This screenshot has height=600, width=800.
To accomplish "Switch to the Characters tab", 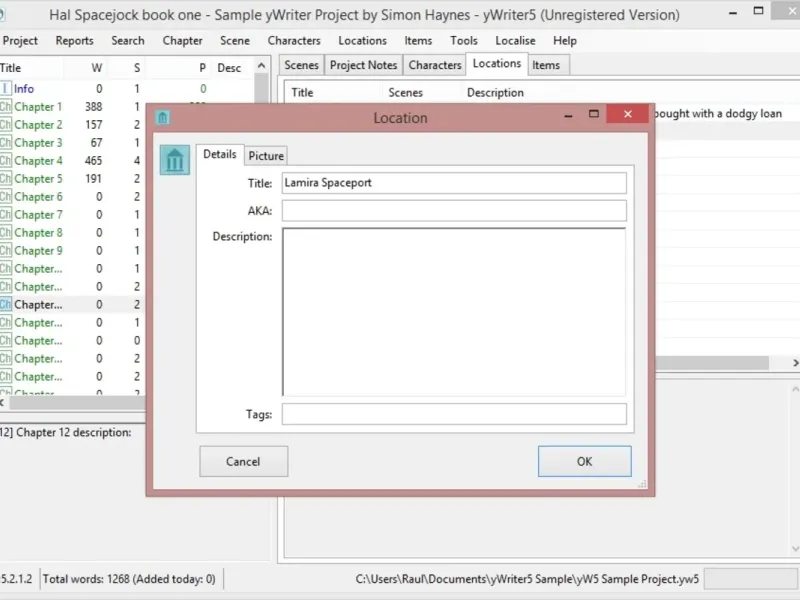I will 435,65.
